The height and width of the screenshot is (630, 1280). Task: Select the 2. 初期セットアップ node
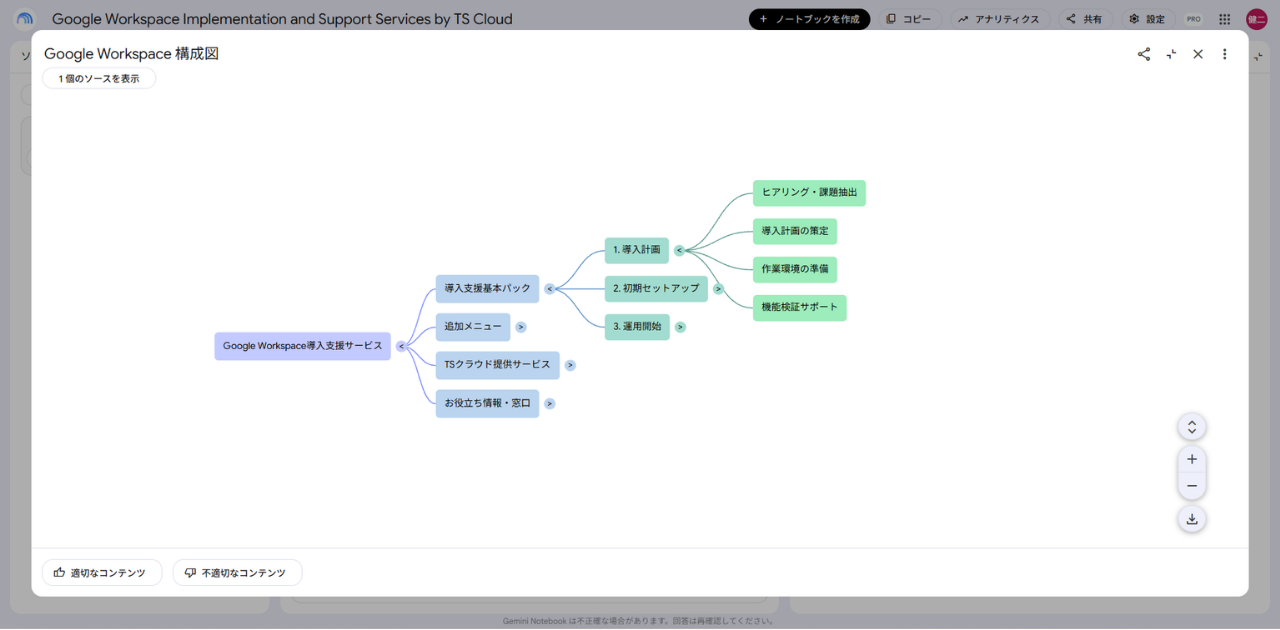pos(656,289)
